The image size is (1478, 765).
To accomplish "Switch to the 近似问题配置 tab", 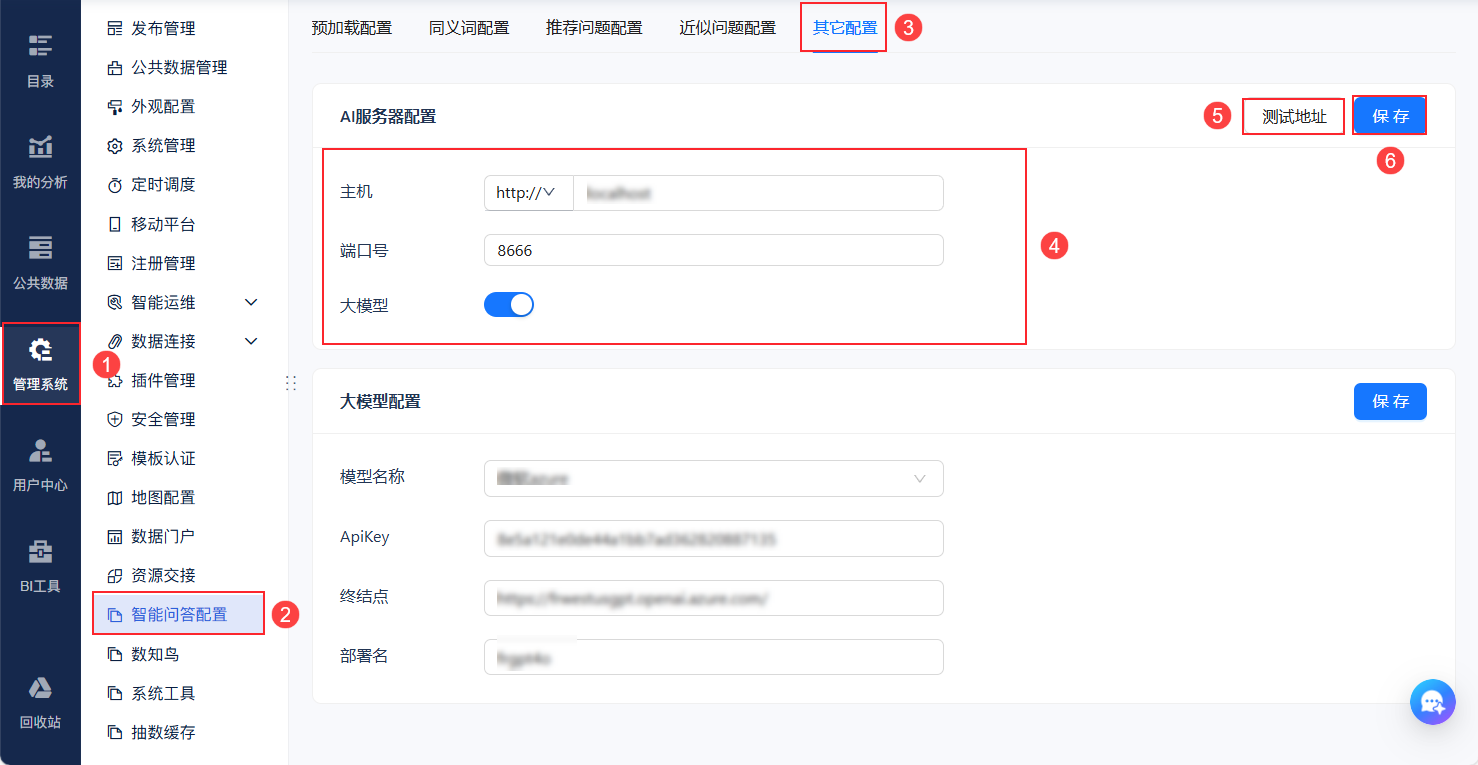I will [x=728, y=28].
